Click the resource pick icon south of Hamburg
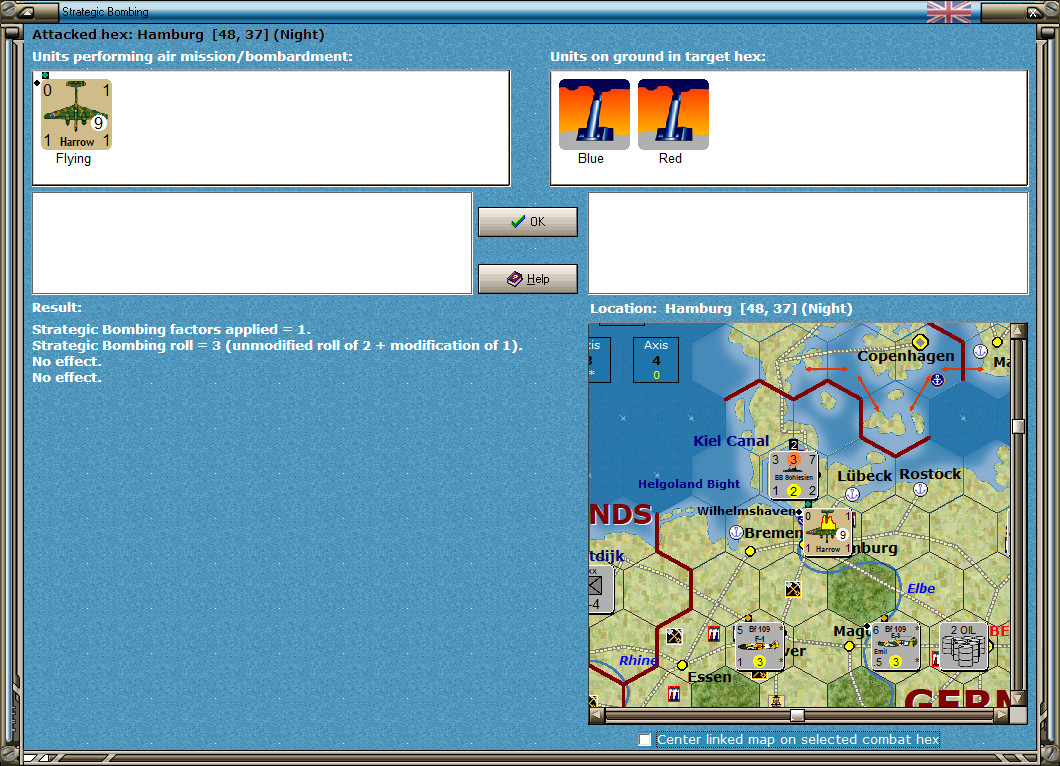This screenshot has width=1060, height=766. pyautogui.click(x=793, y=589)
